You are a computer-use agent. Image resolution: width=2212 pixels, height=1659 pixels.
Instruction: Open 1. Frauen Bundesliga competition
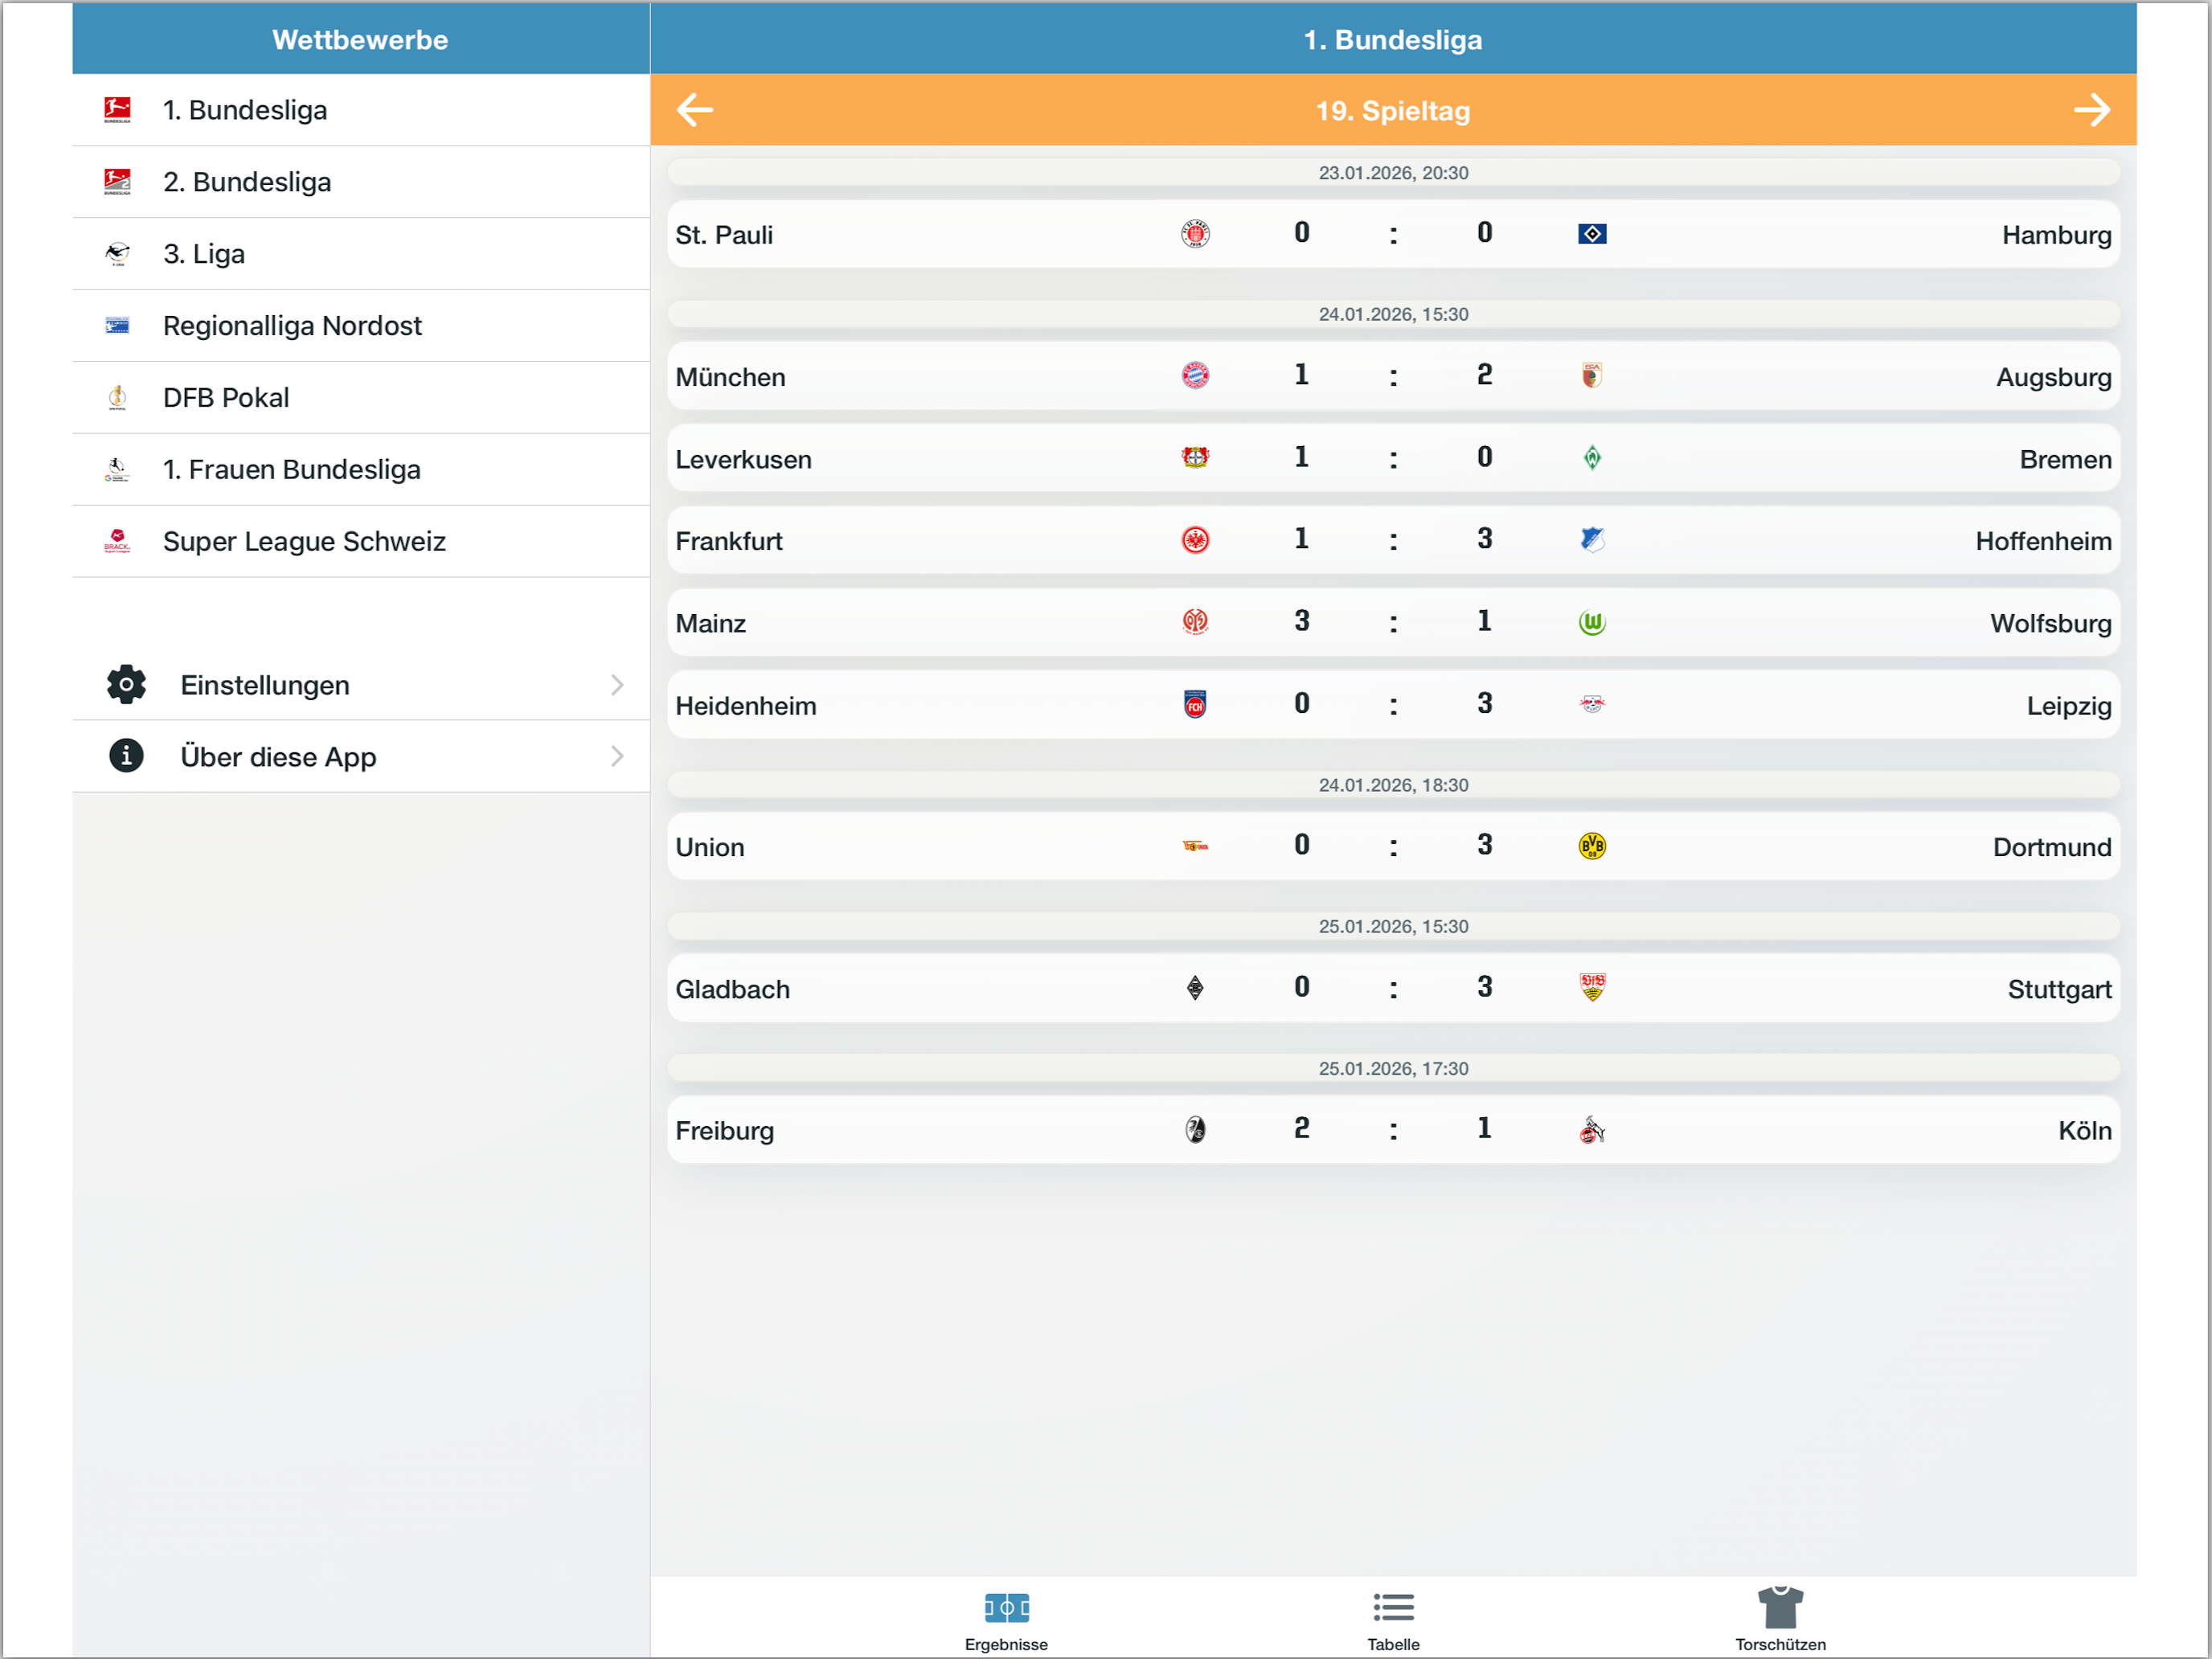click(361, 470)
